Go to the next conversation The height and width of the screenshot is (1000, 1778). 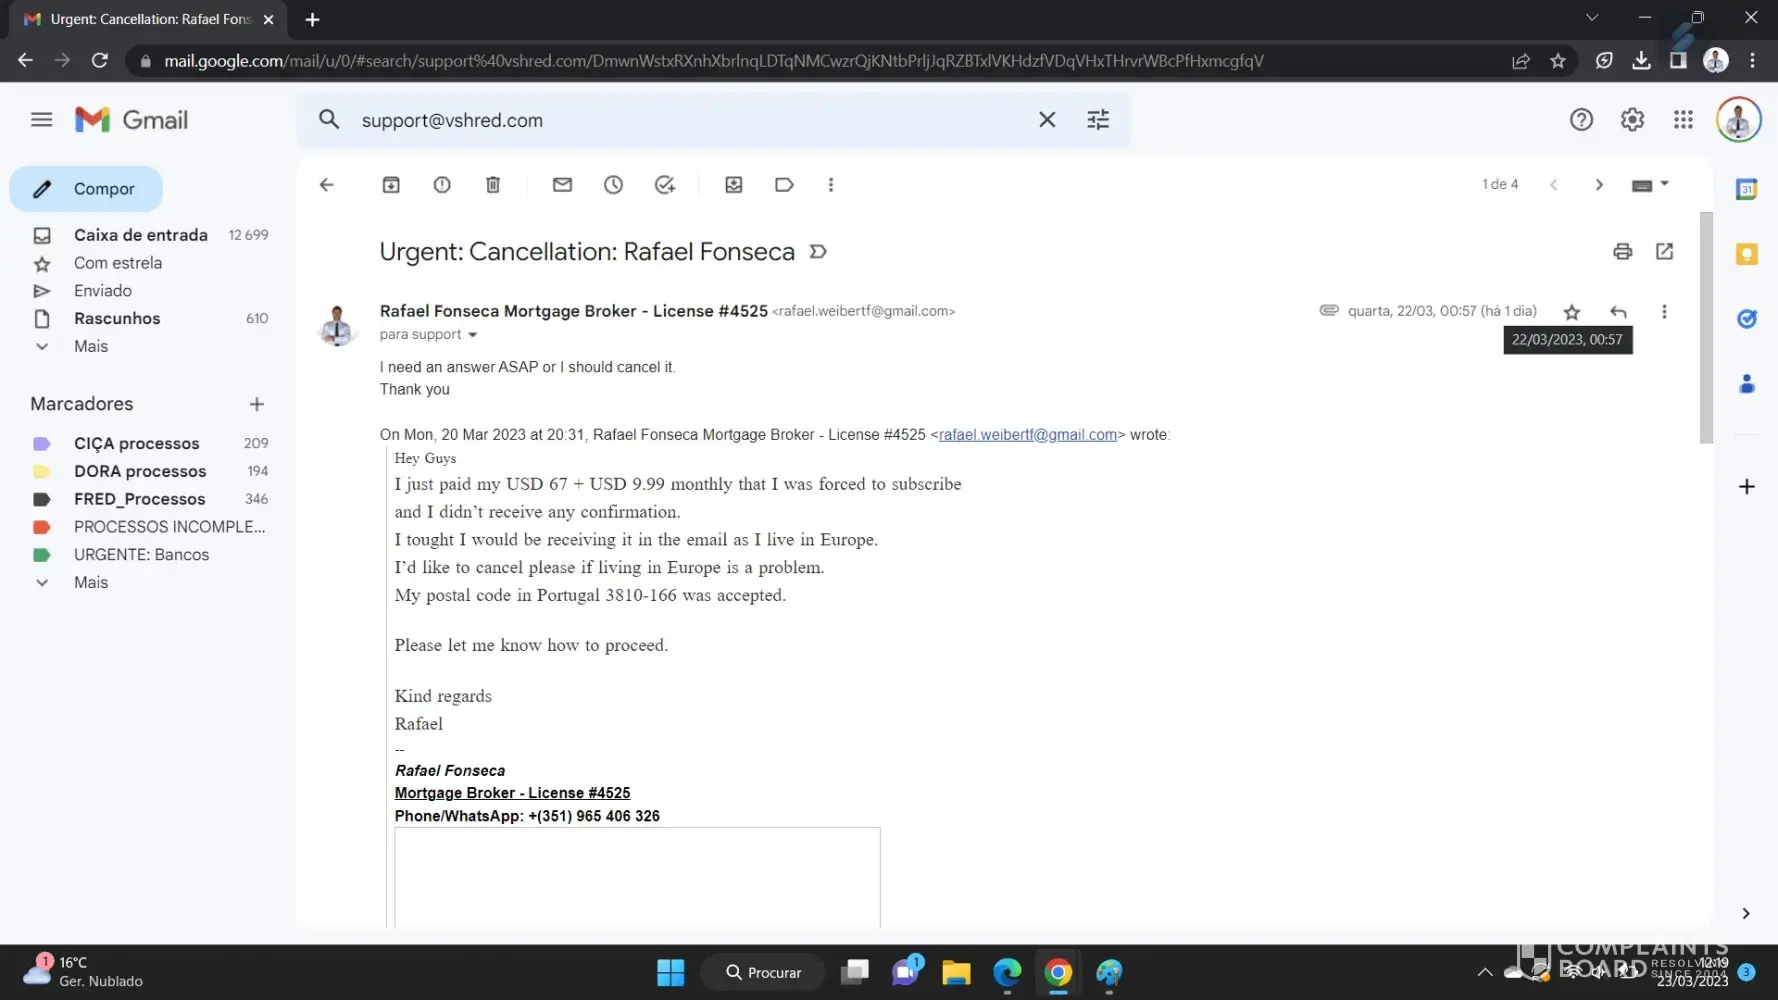click(1599, 185)
